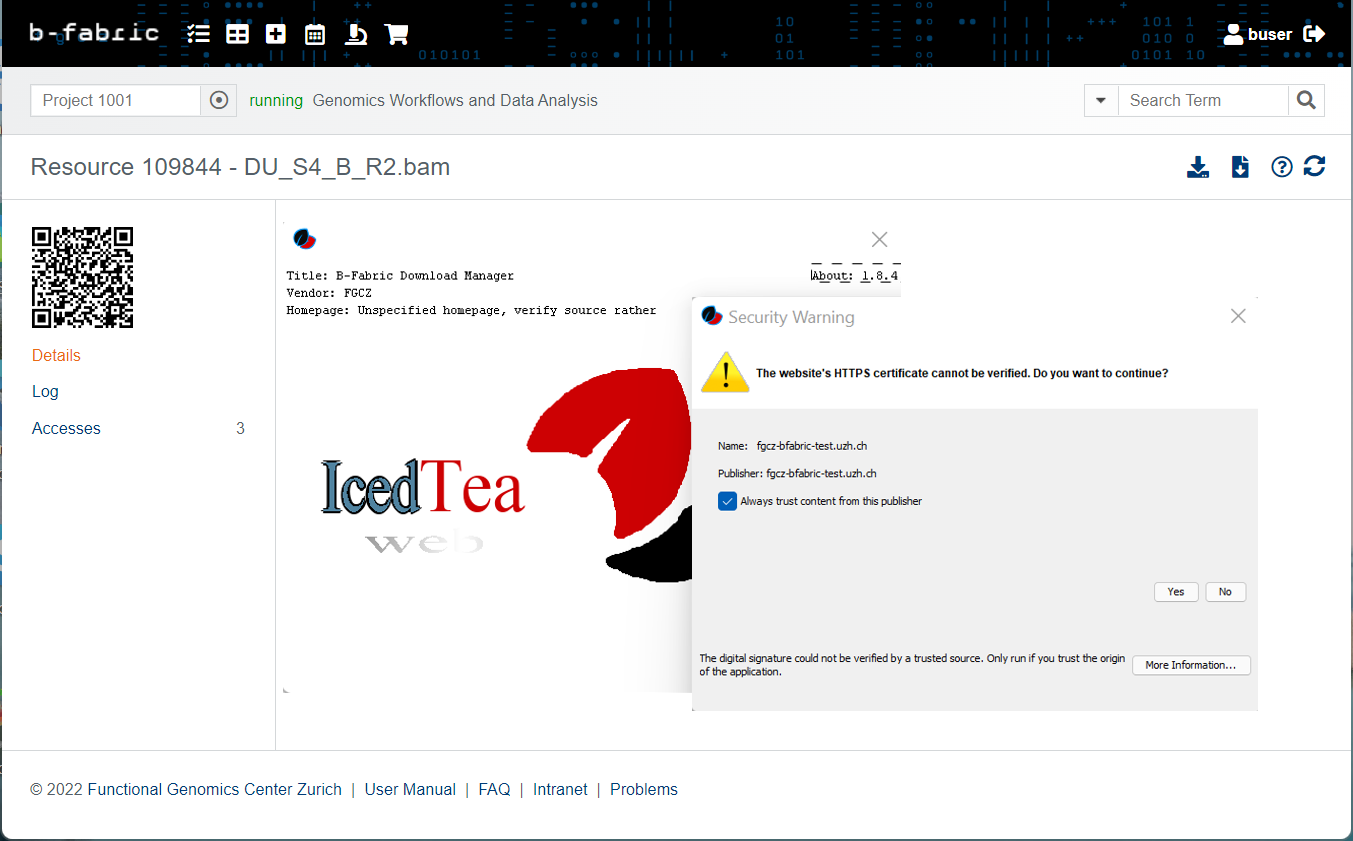Open the FAQ footer link
The image size is (1353, 841).
pyautogui.click(x=494, y=789)
